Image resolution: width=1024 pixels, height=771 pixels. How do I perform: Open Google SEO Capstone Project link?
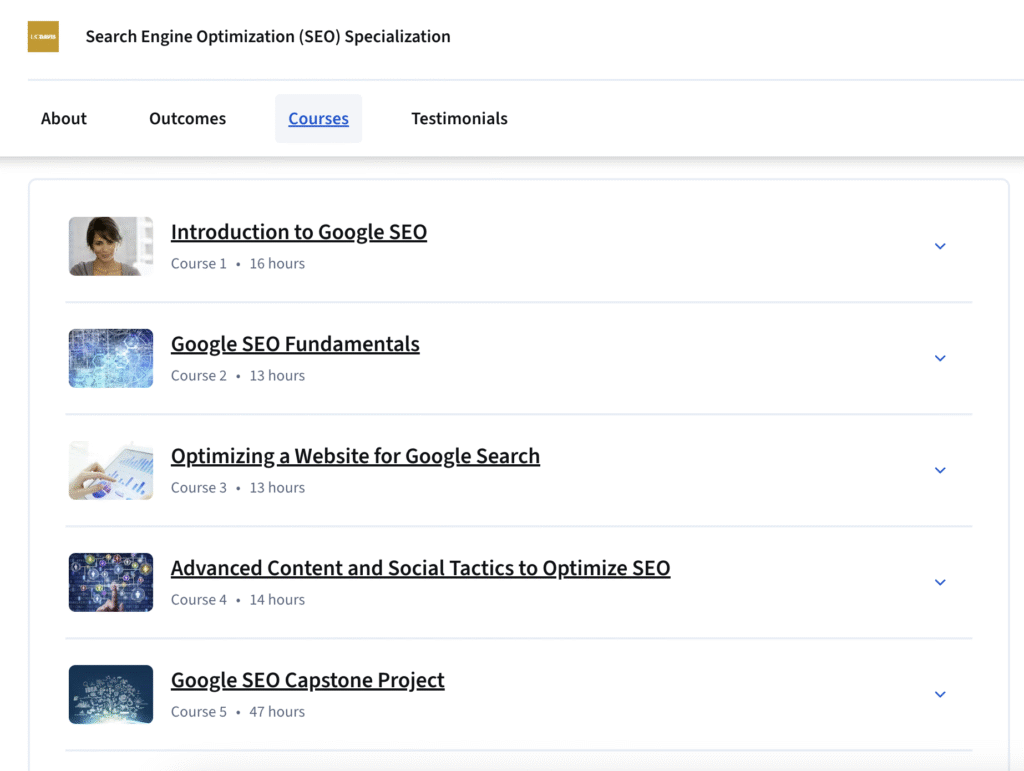308,680
